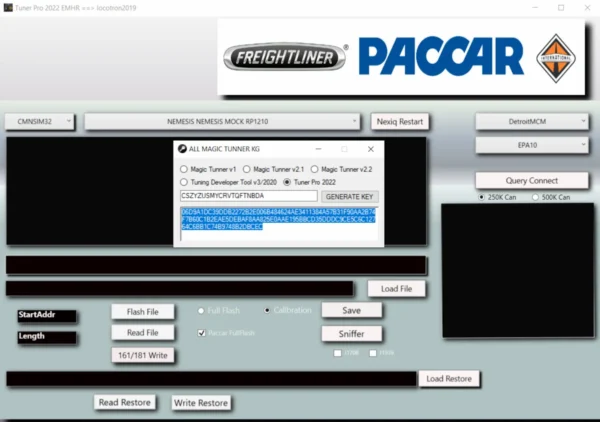
Task: Click the Query Connect button
Action: point(531,180)
